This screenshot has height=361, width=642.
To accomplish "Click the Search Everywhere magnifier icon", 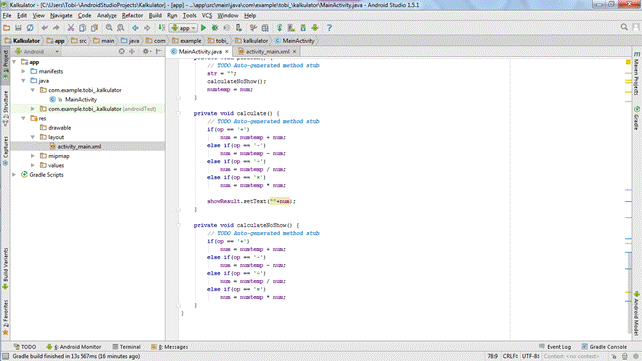I will point(624,27).
